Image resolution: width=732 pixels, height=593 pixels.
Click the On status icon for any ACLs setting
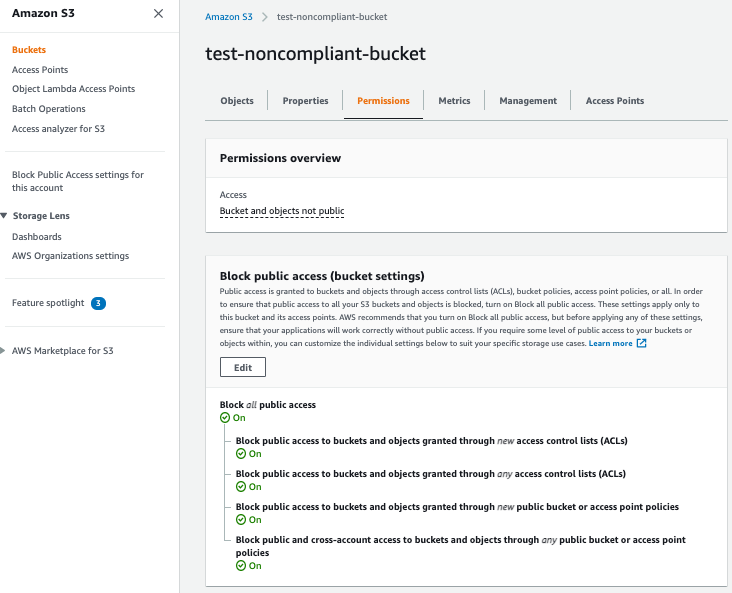(x=241, y=487)
